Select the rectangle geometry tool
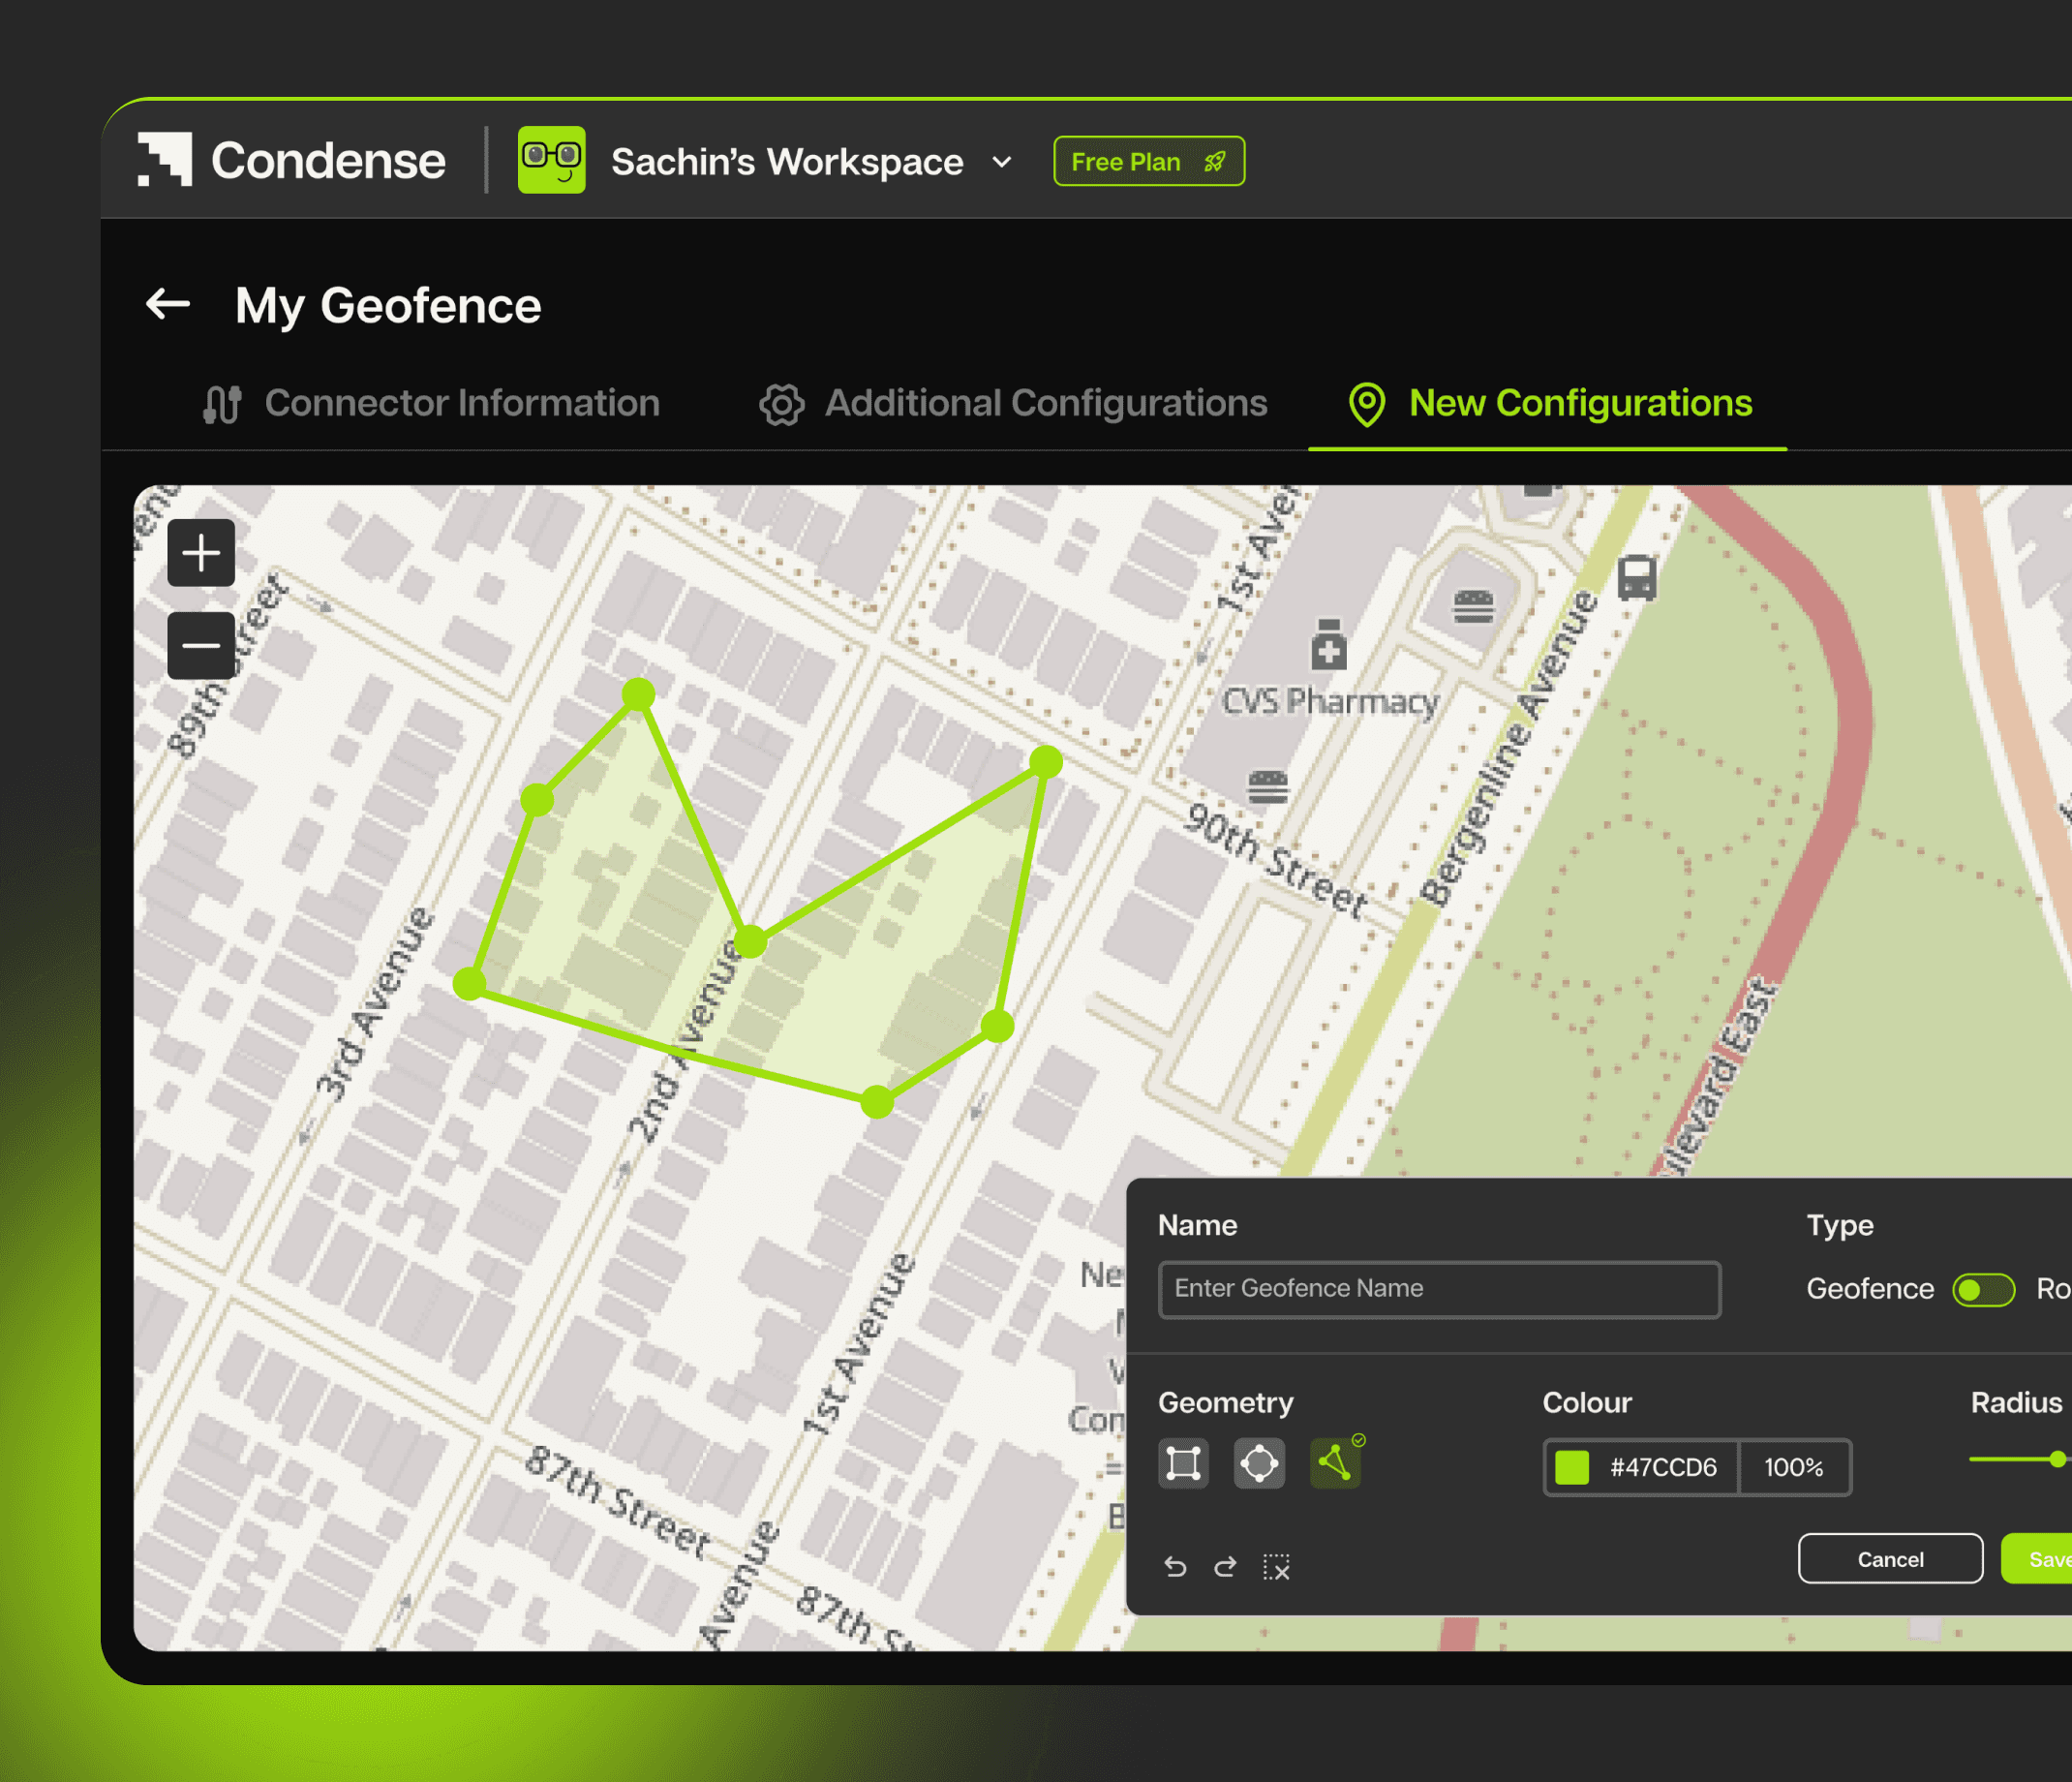The image size is (2072, 1782). click(x=1183, y=1464)
